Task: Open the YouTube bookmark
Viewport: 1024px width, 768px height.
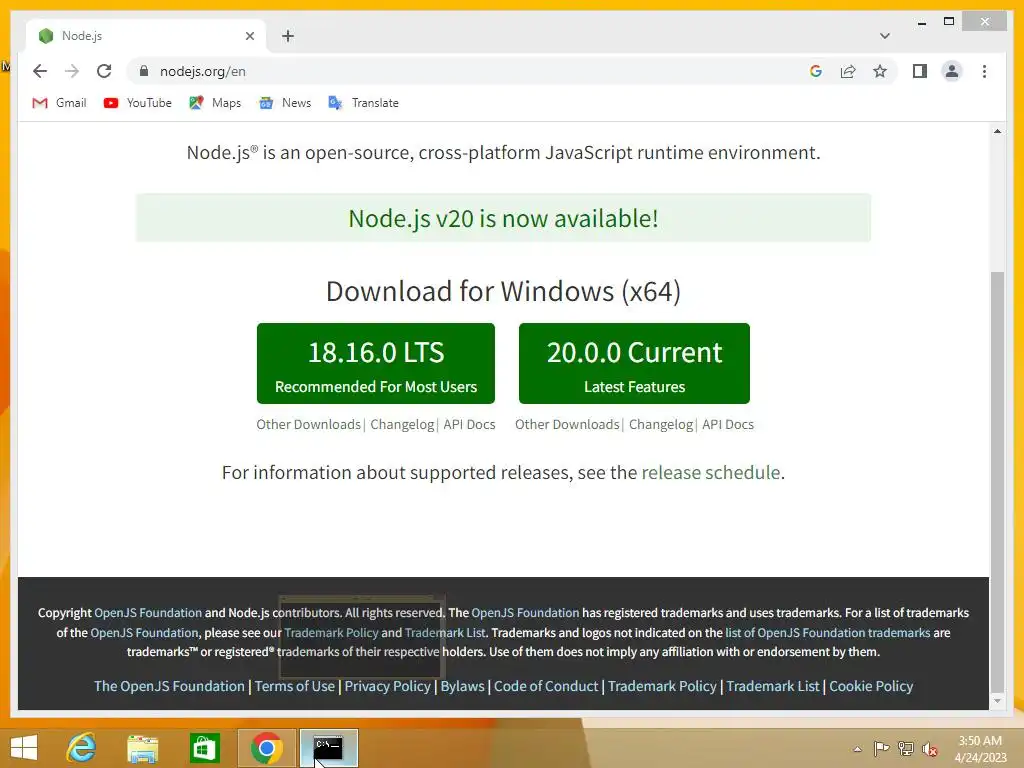Action: pos(138,103)
